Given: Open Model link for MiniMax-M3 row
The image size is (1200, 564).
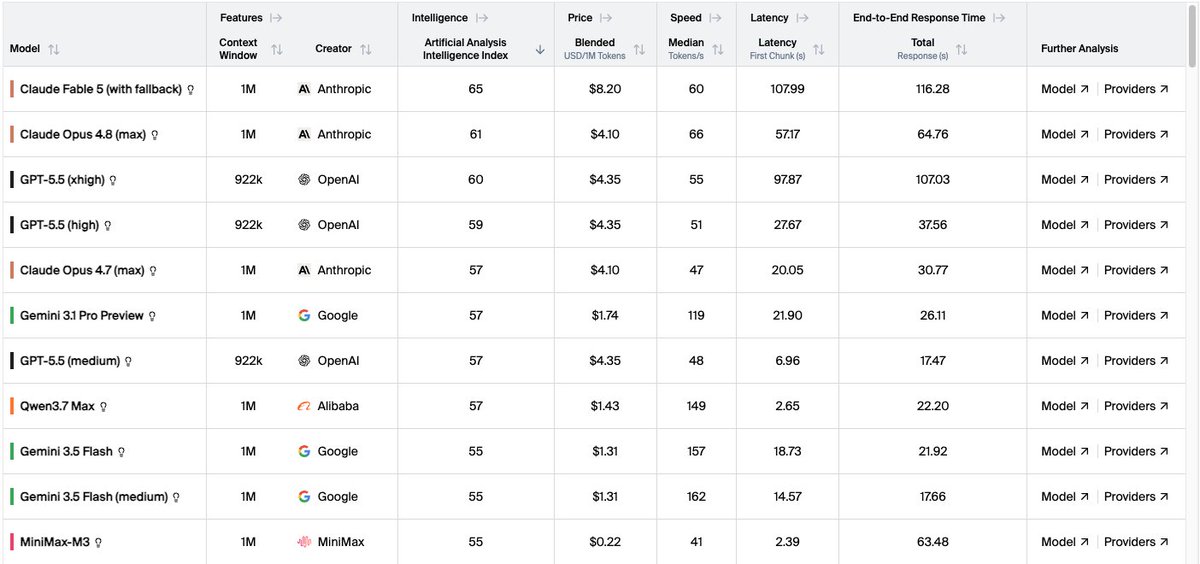Looking at the screenshot, I should 1065,542.
